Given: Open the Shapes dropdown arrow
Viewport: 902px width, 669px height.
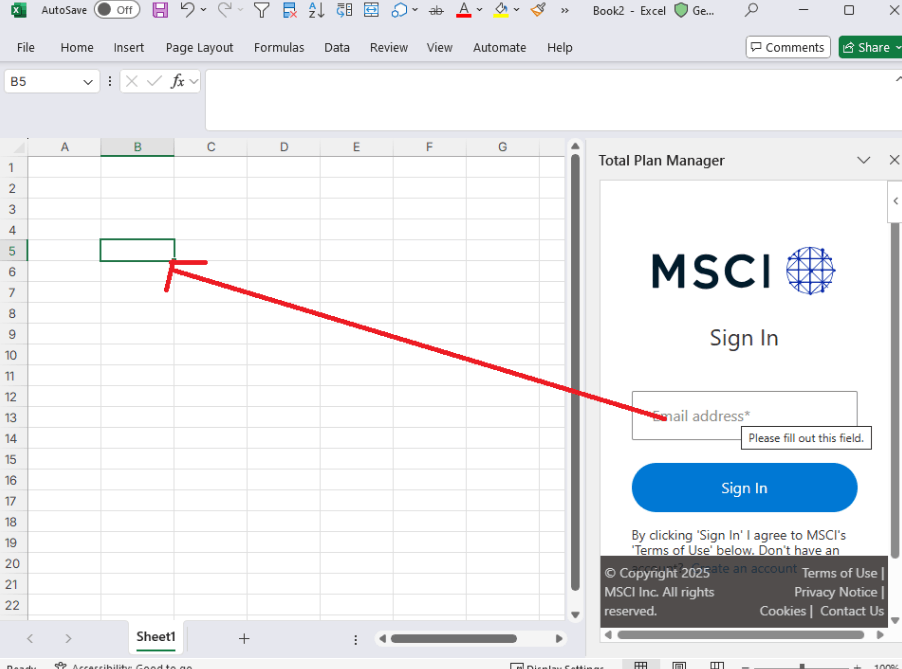Looking at the screenshot, I should tap(415, 10).
